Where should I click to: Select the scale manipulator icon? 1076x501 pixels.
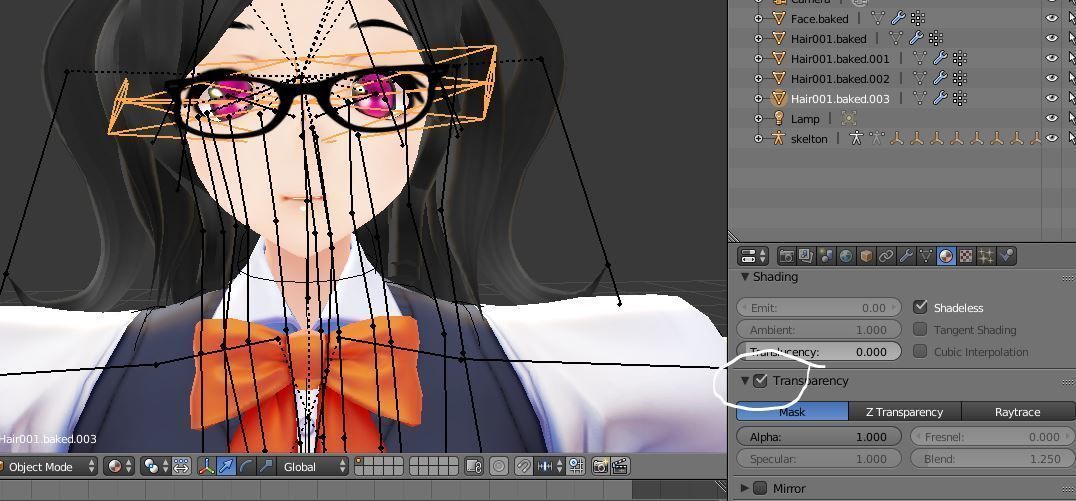click(x=266, y=467)
